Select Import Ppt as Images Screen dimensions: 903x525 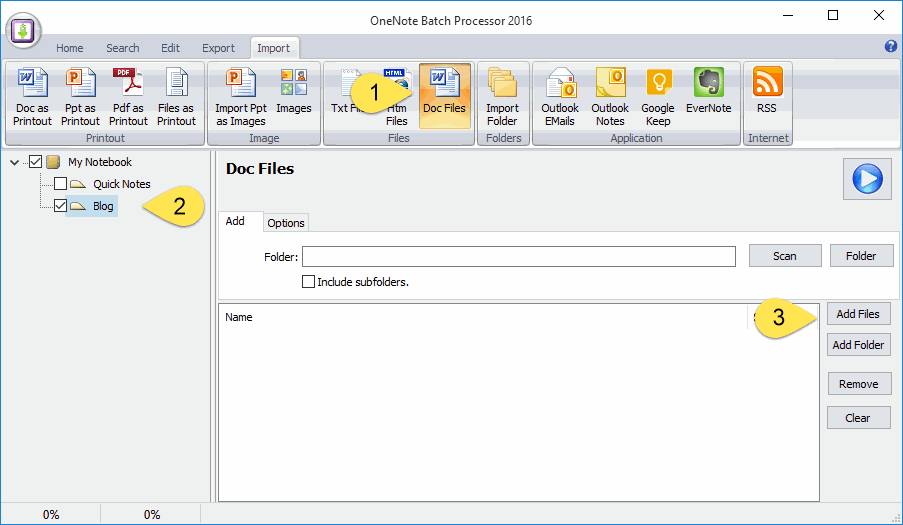pos(241,96)
